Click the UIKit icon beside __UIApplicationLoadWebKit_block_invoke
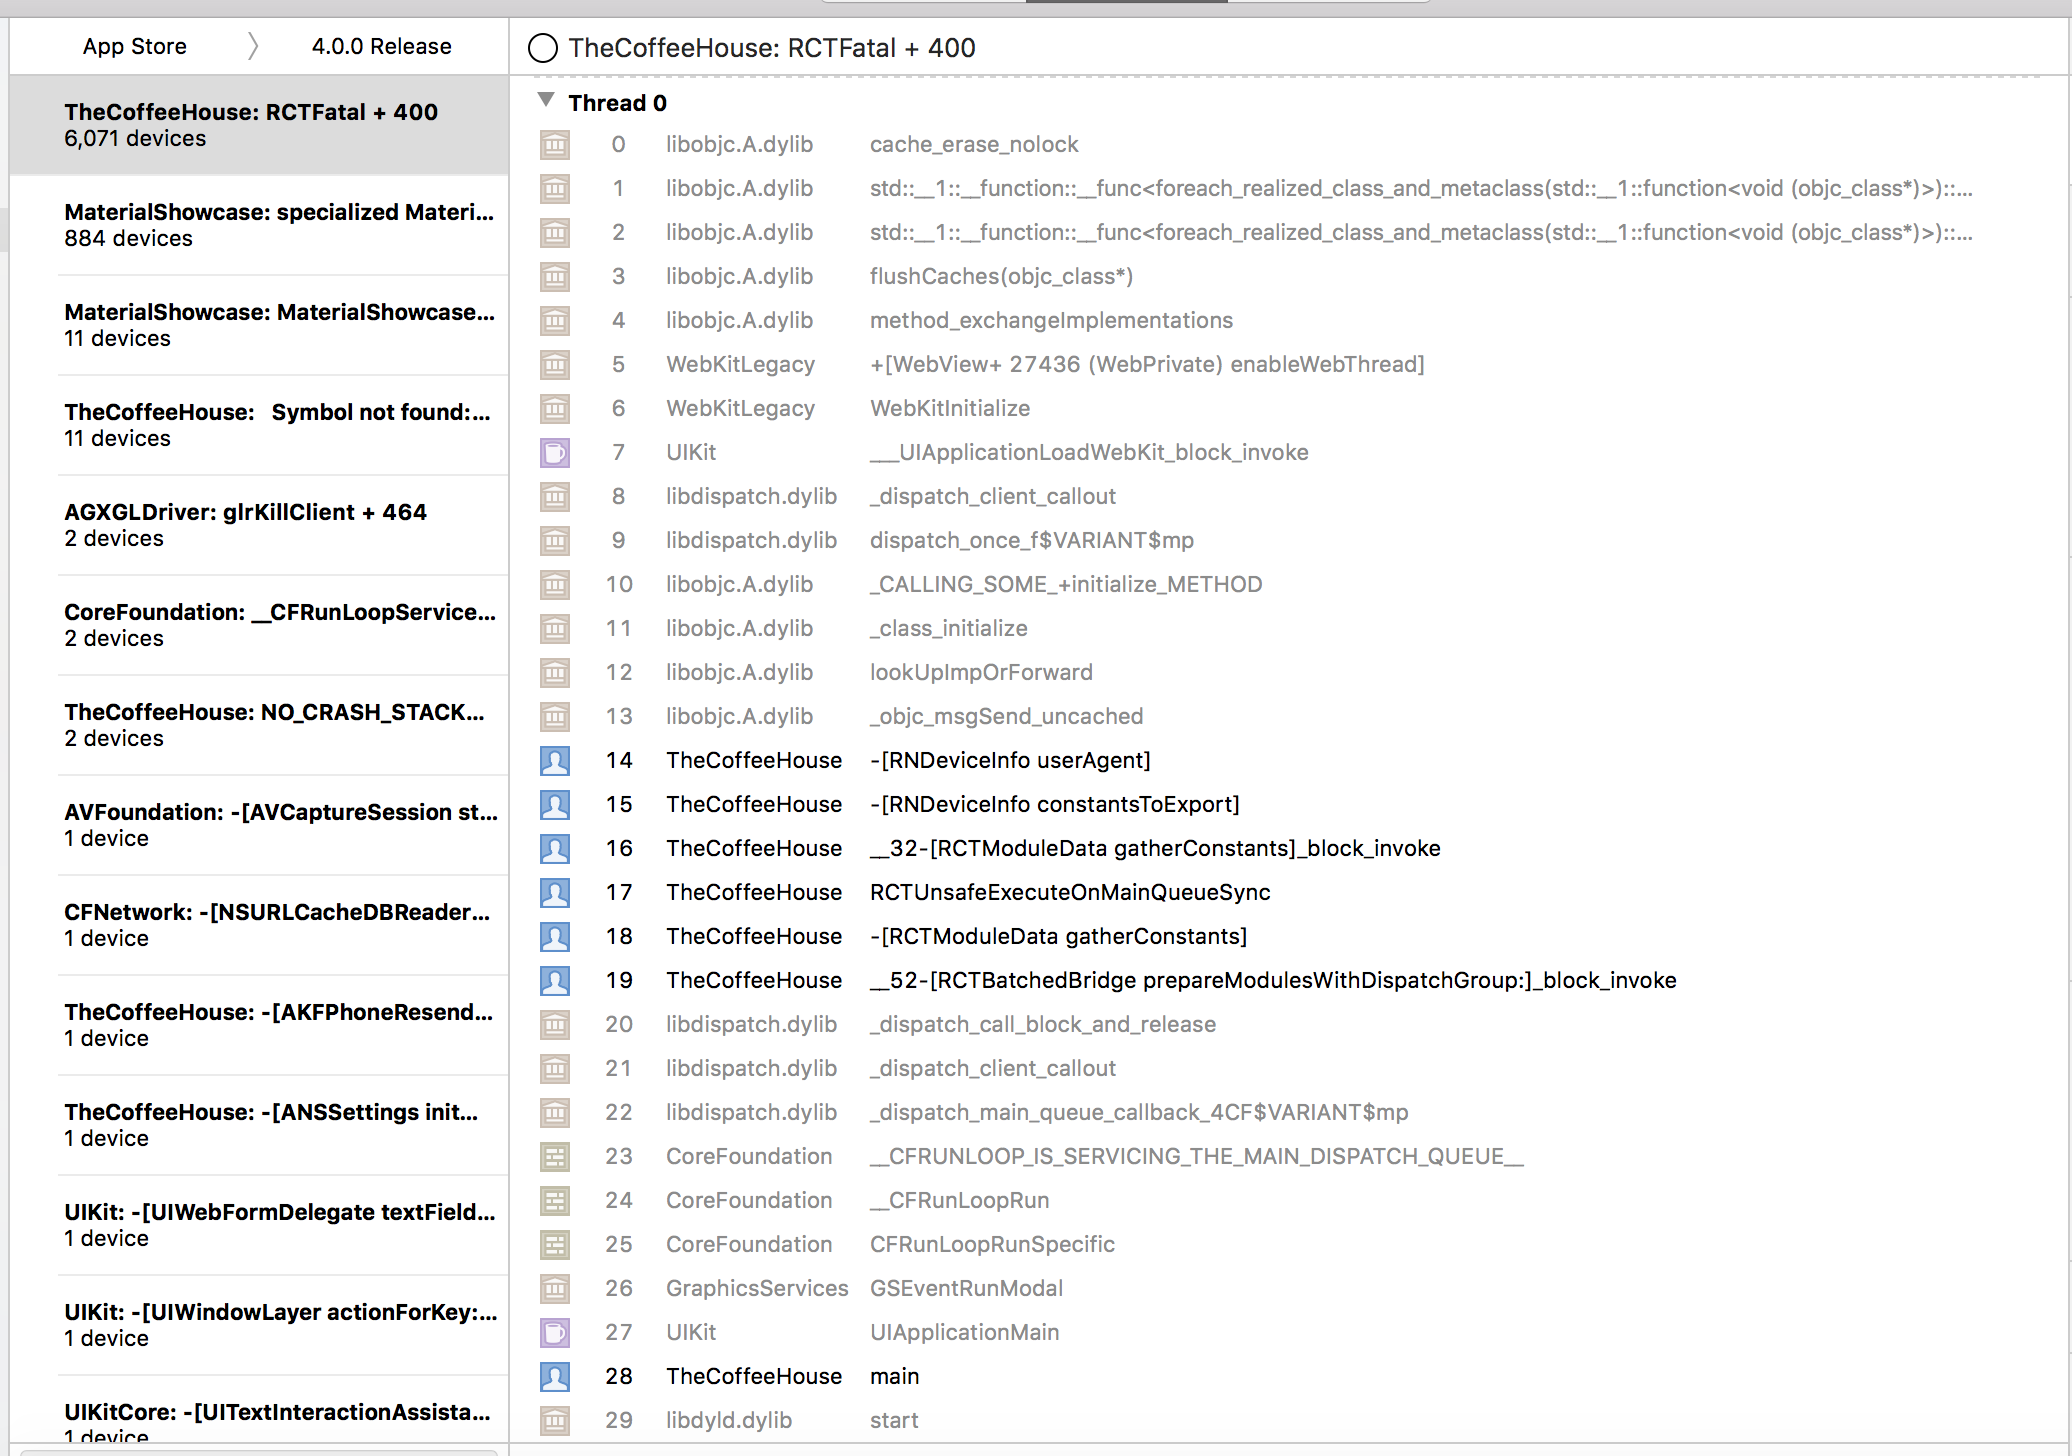Image resolution: width=2072 pixels, height=1456 pixels. coord(555,452)
